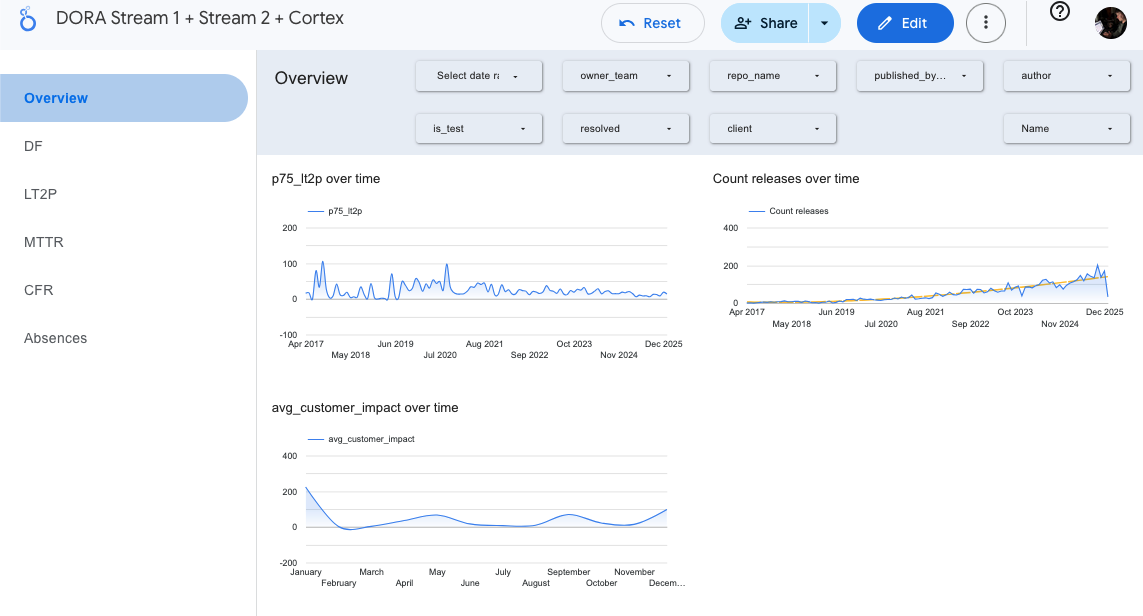Click the Help question mark icon
This screenshot has height=616, width=1143.
point(1058,13)
